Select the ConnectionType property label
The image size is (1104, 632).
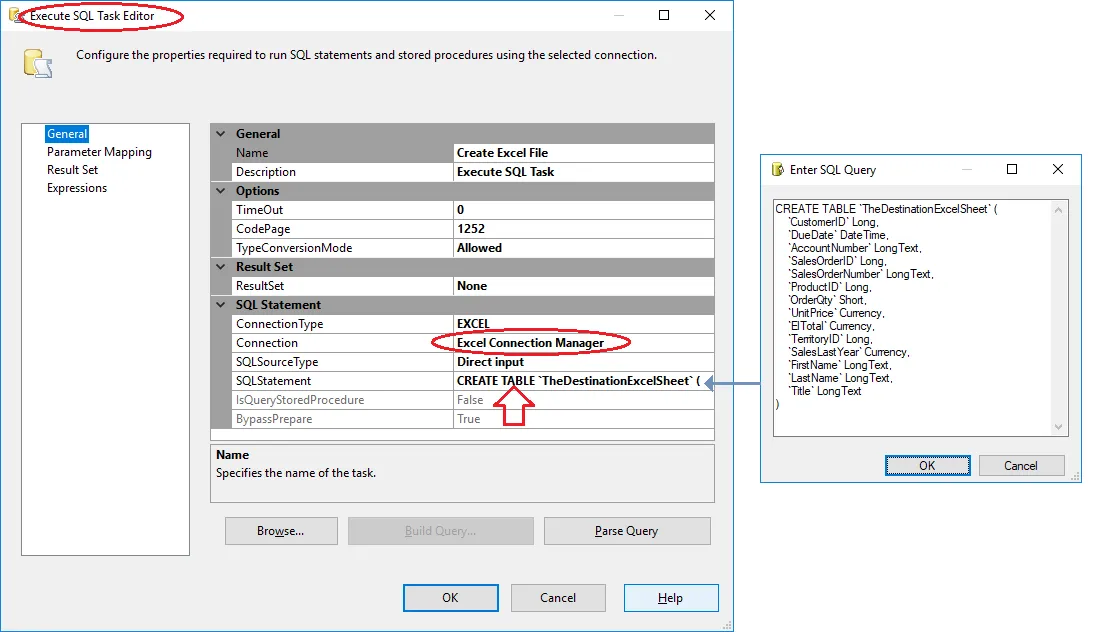(280, 324)
